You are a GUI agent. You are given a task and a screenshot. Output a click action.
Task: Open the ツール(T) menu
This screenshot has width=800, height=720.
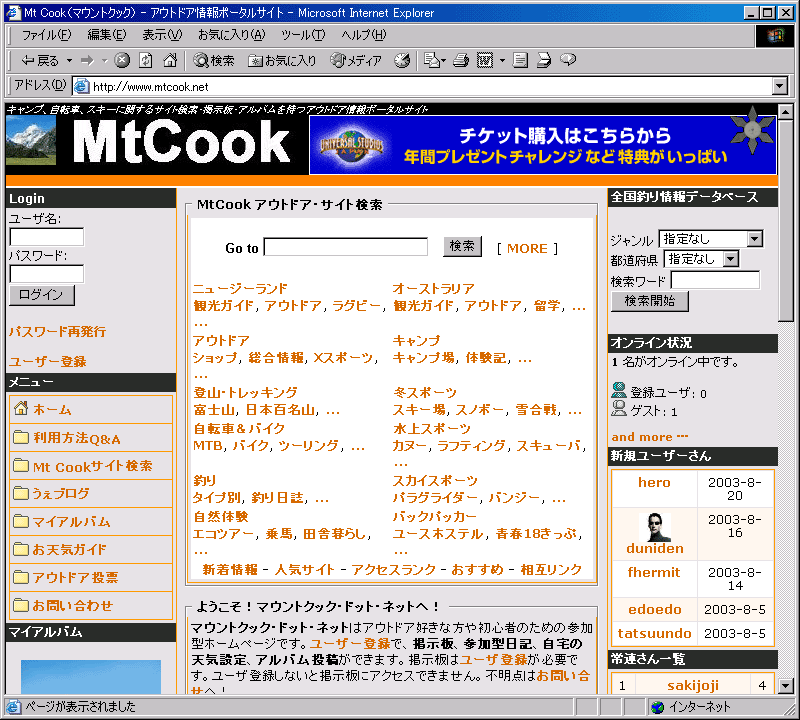point(303,35)
